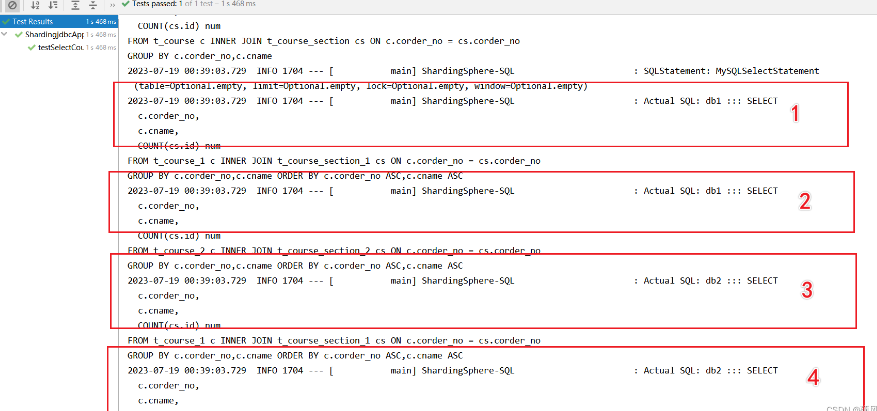Show more test toolbar options chevron
This screenshot has height=411, width=877.
click(112, 5)
